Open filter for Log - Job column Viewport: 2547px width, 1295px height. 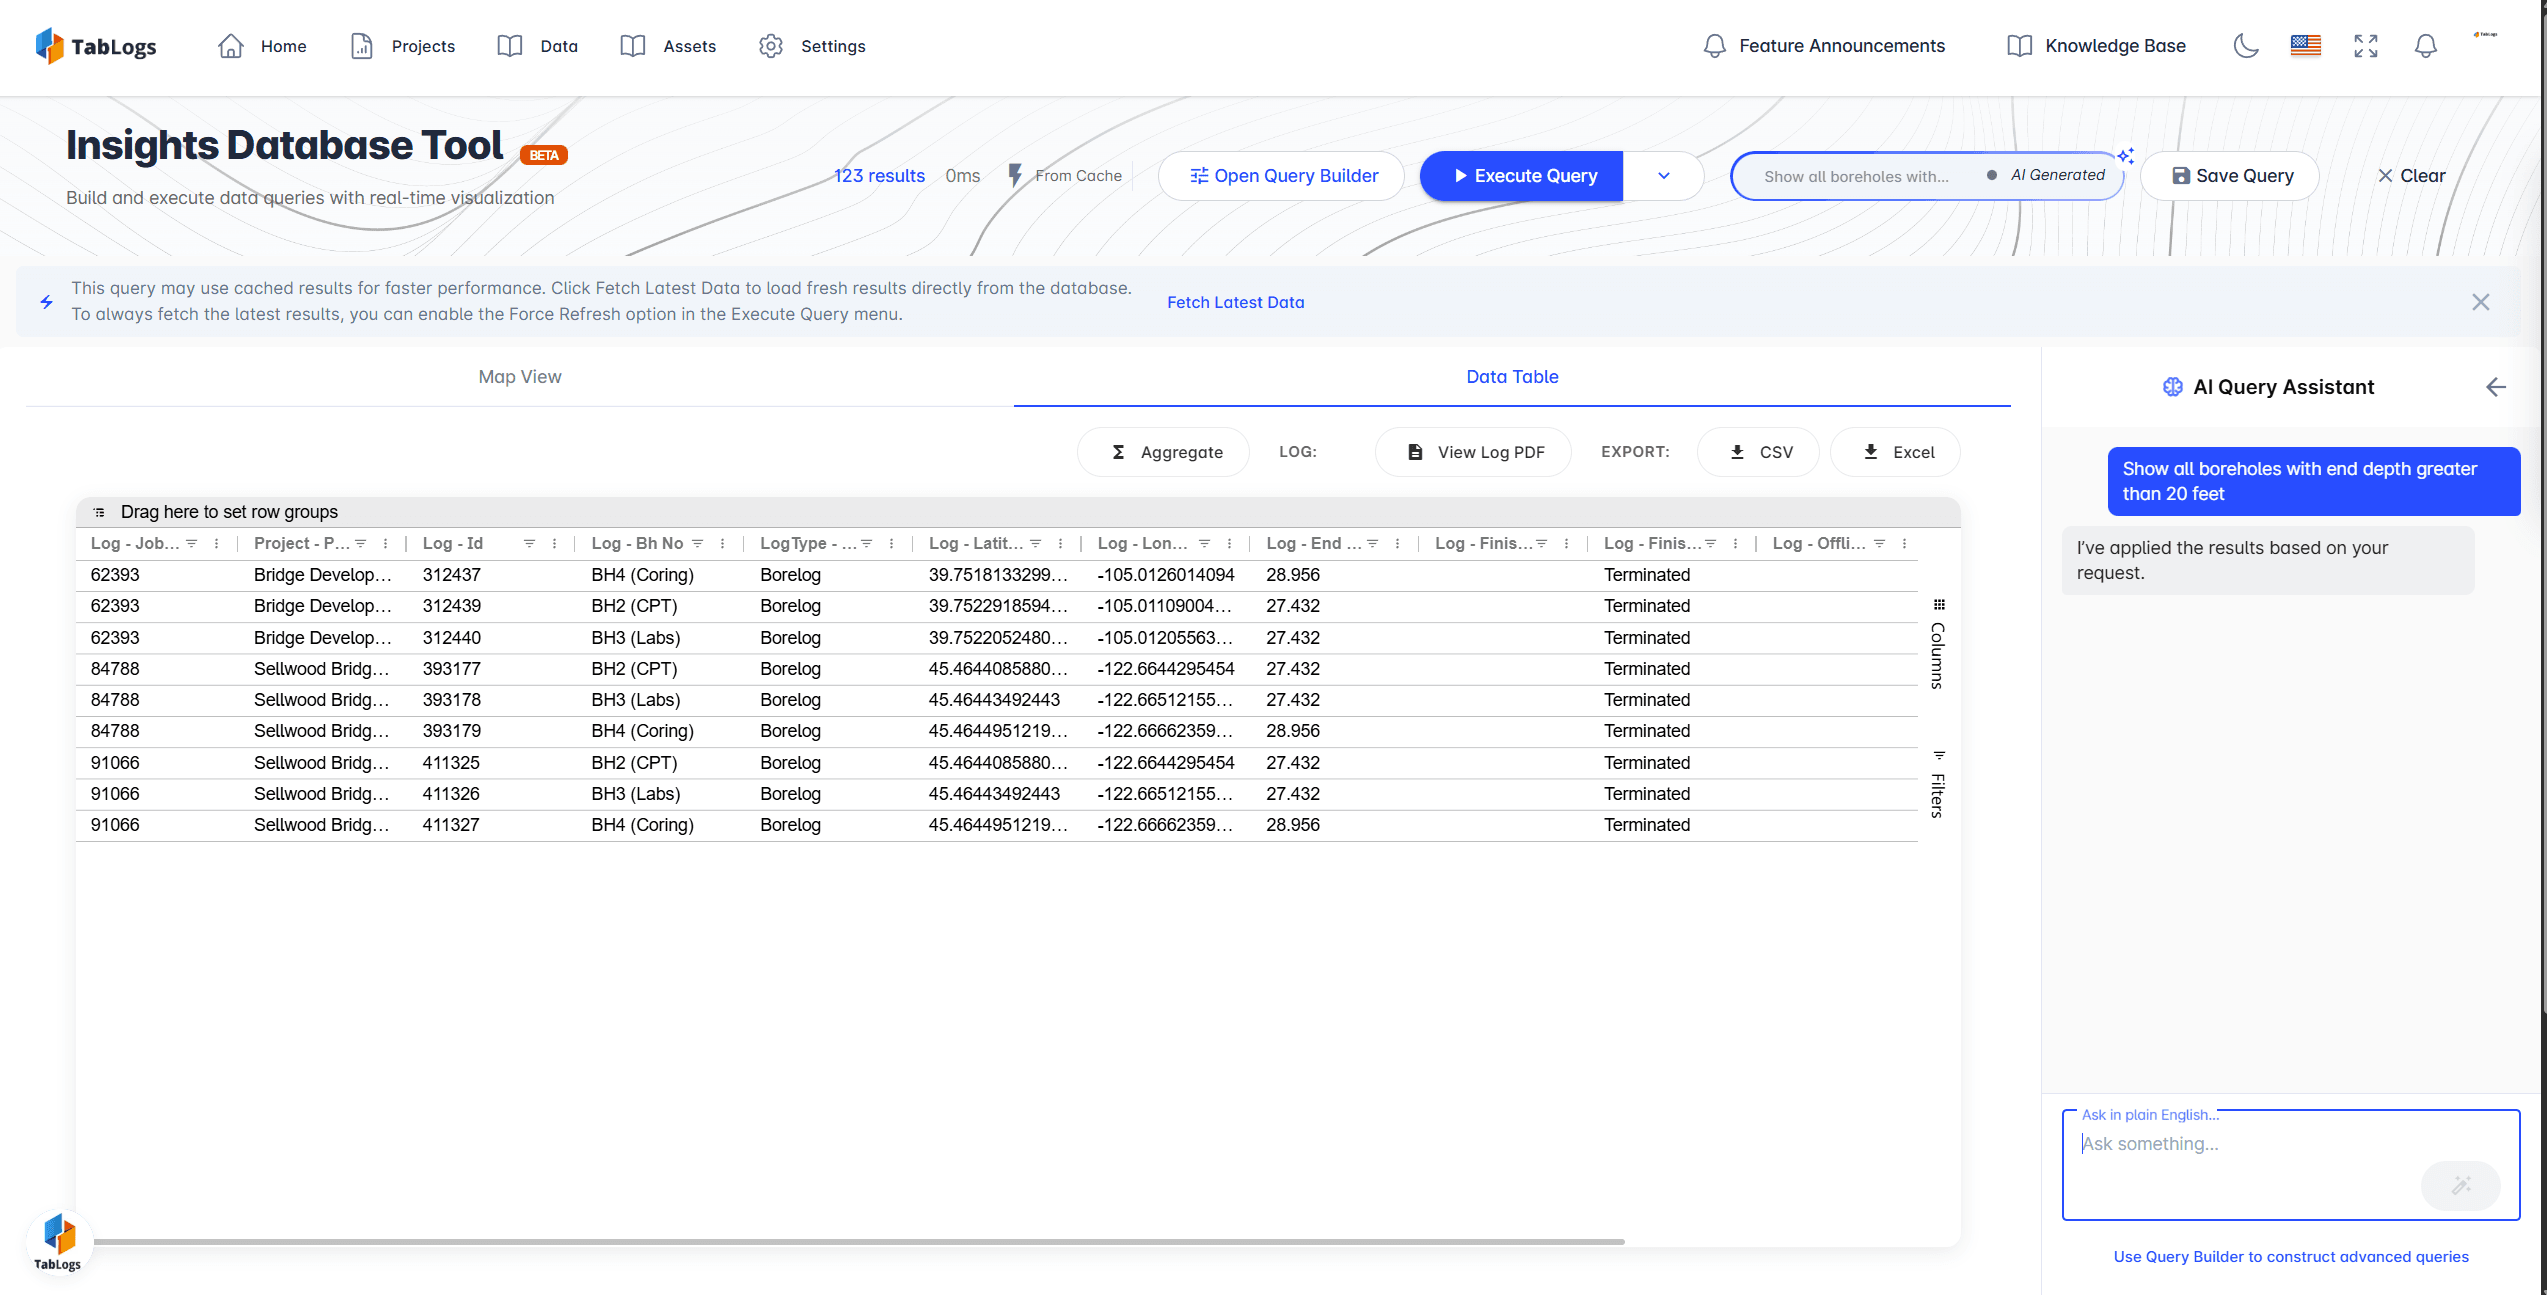pos(192,544)
